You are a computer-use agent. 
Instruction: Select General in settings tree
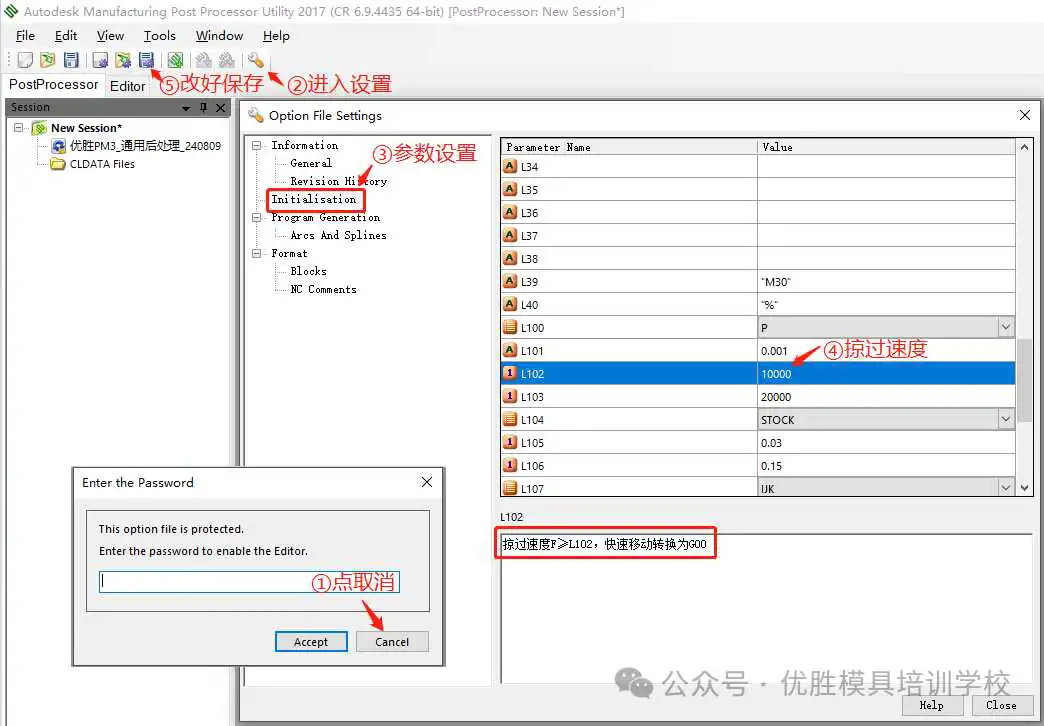click(x=311, y=163)
